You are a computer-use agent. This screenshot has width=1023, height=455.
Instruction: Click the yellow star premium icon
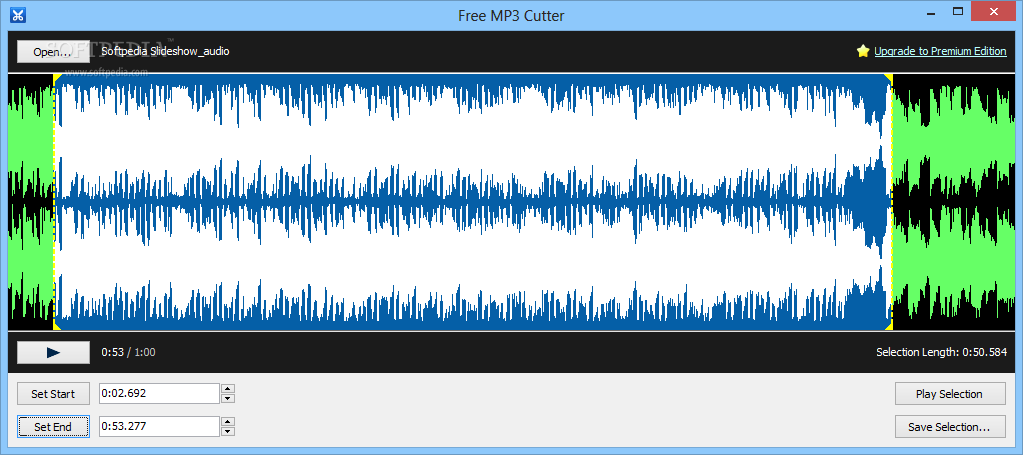pos(863,51)
